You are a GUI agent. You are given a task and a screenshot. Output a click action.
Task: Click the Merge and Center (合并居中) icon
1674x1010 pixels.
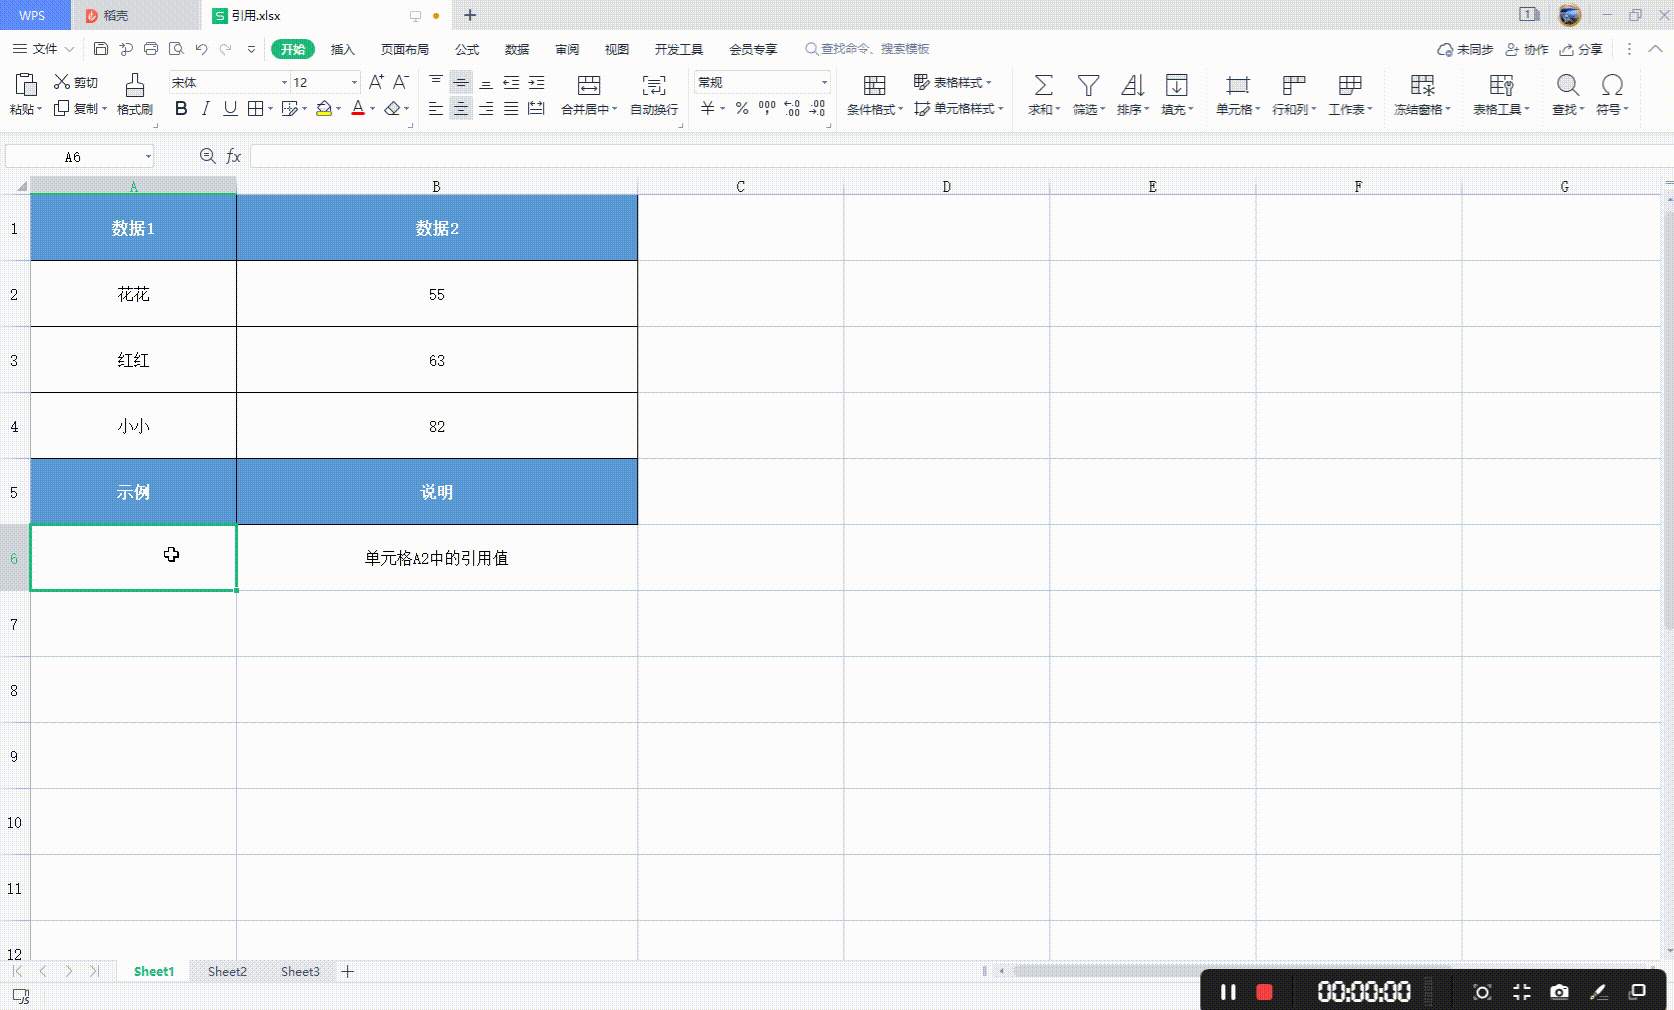pyautogui.click(x=589, y=86)
